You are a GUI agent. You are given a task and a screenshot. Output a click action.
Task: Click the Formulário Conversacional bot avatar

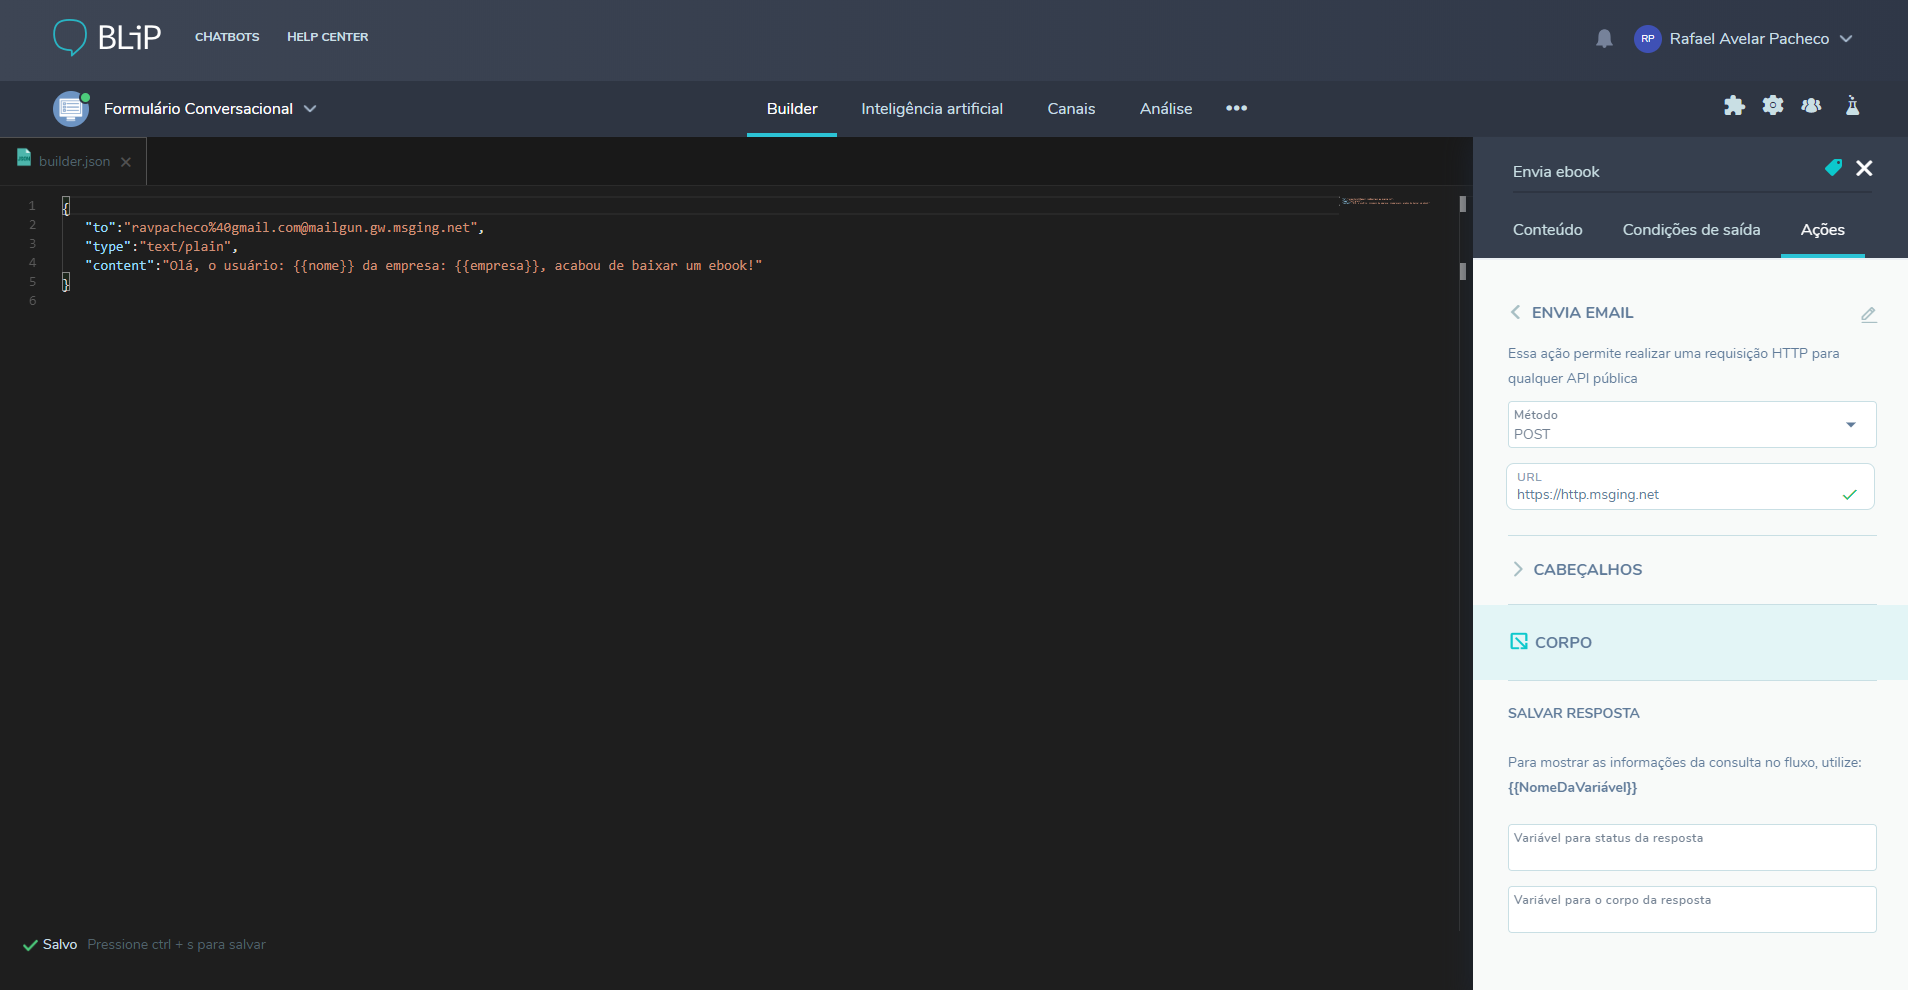71,108
